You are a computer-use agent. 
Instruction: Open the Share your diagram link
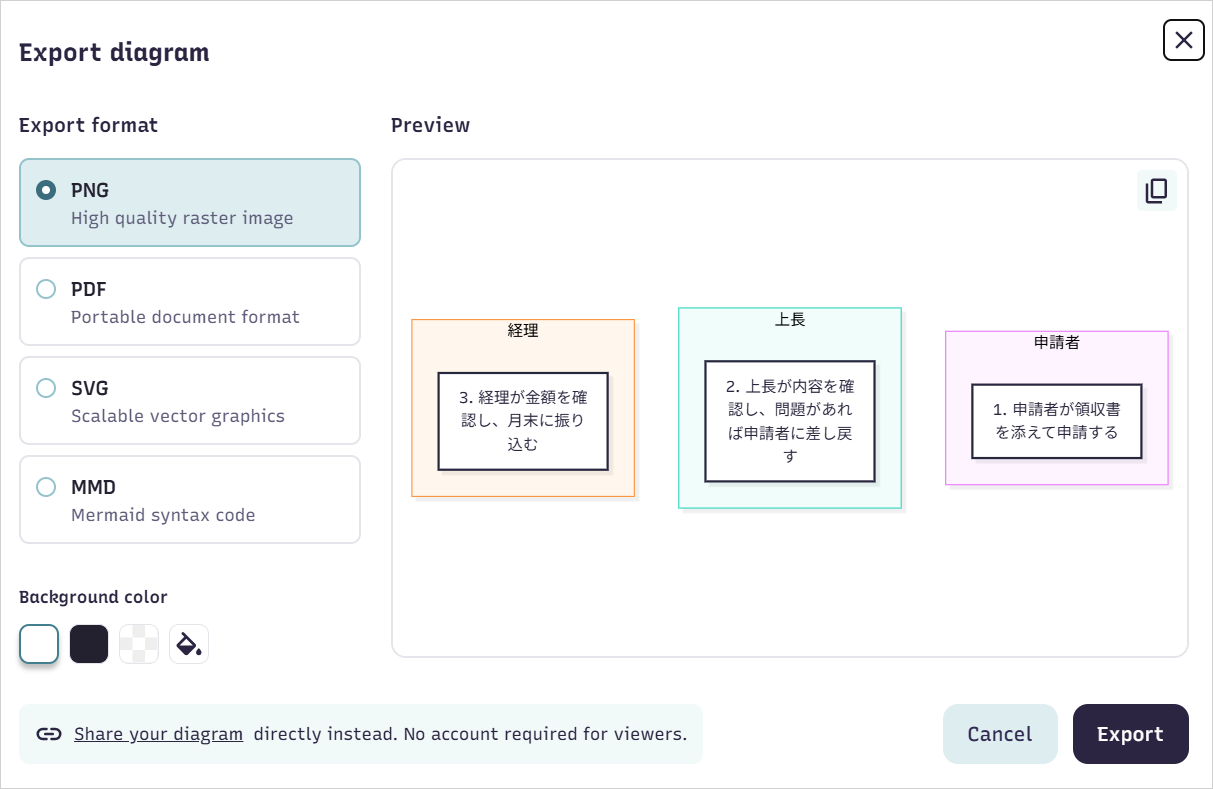coord(158,734)
